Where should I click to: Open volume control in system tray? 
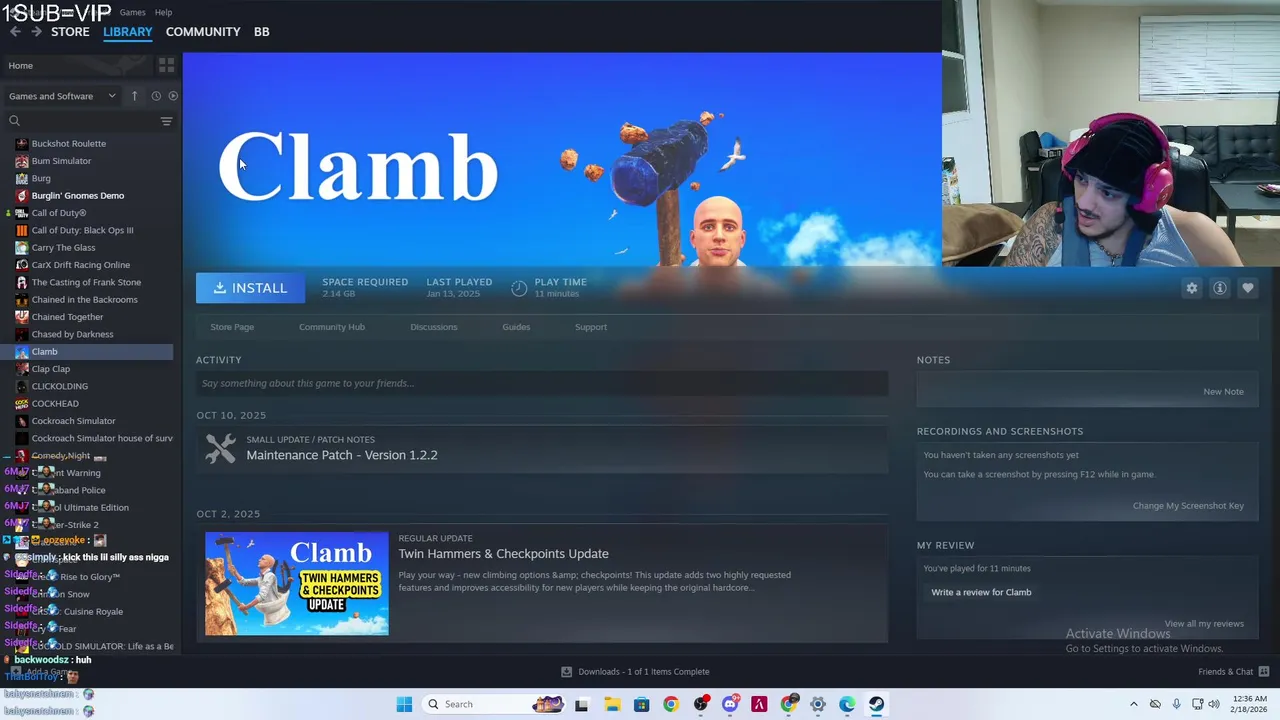pyautogui.click(x=1215, y=704)
